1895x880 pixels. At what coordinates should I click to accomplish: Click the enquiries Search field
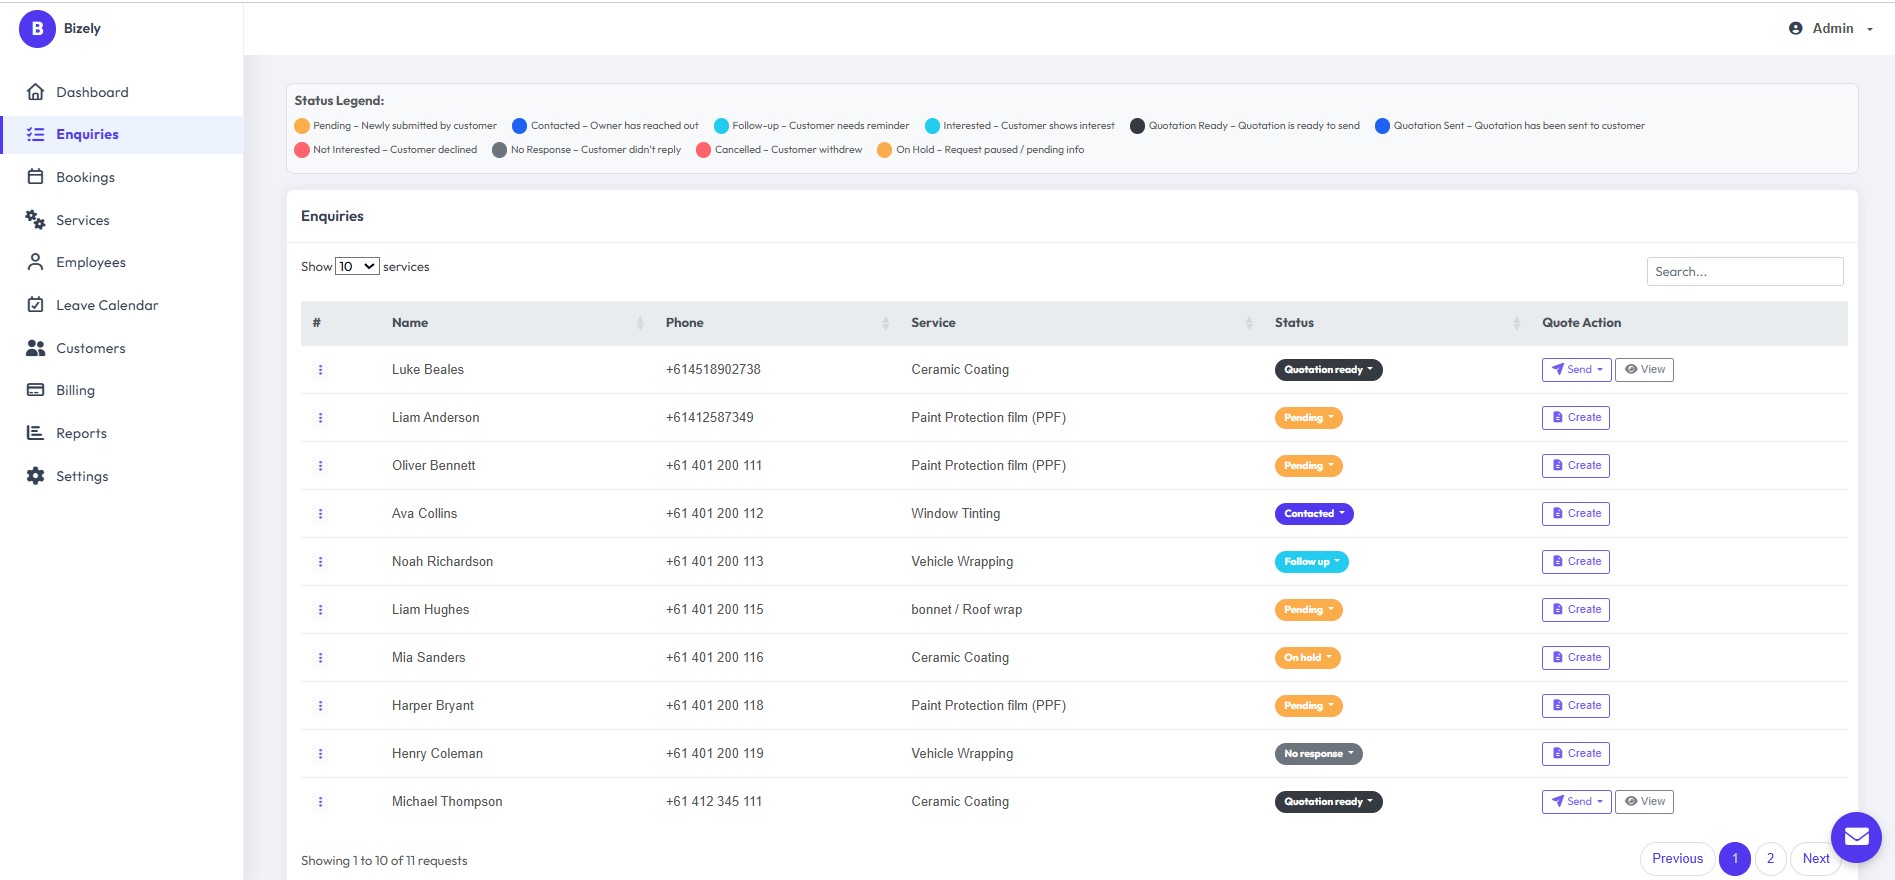click(1745, 272)
